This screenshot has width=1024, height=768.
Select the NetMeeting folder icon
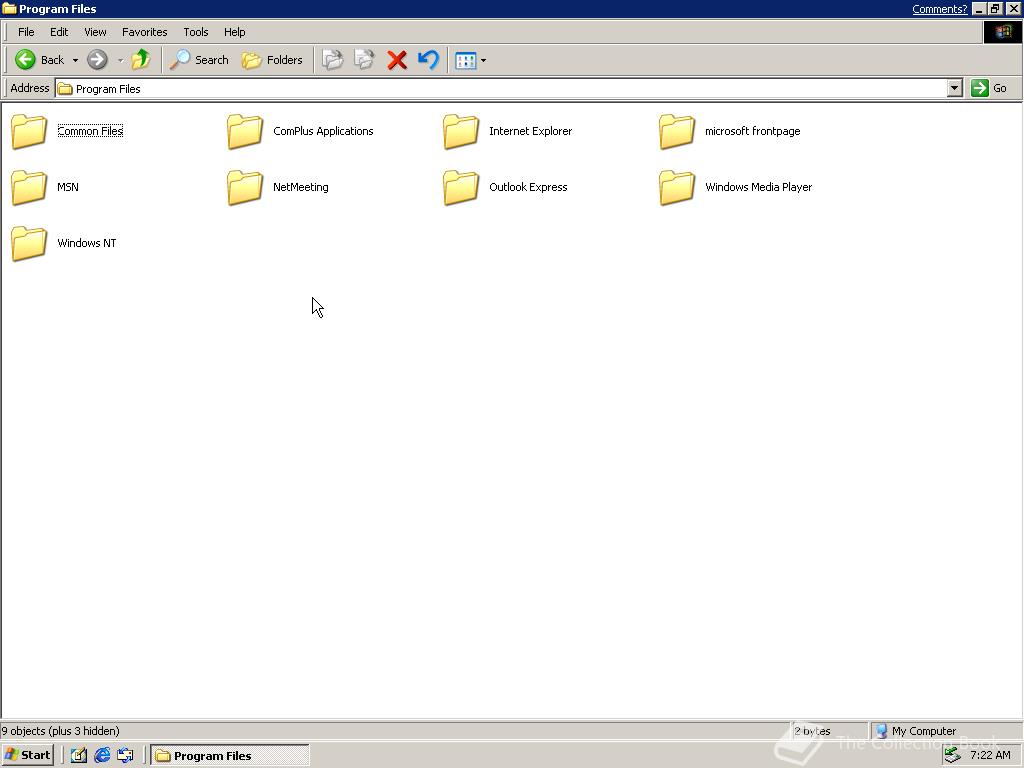coord(245,187)
